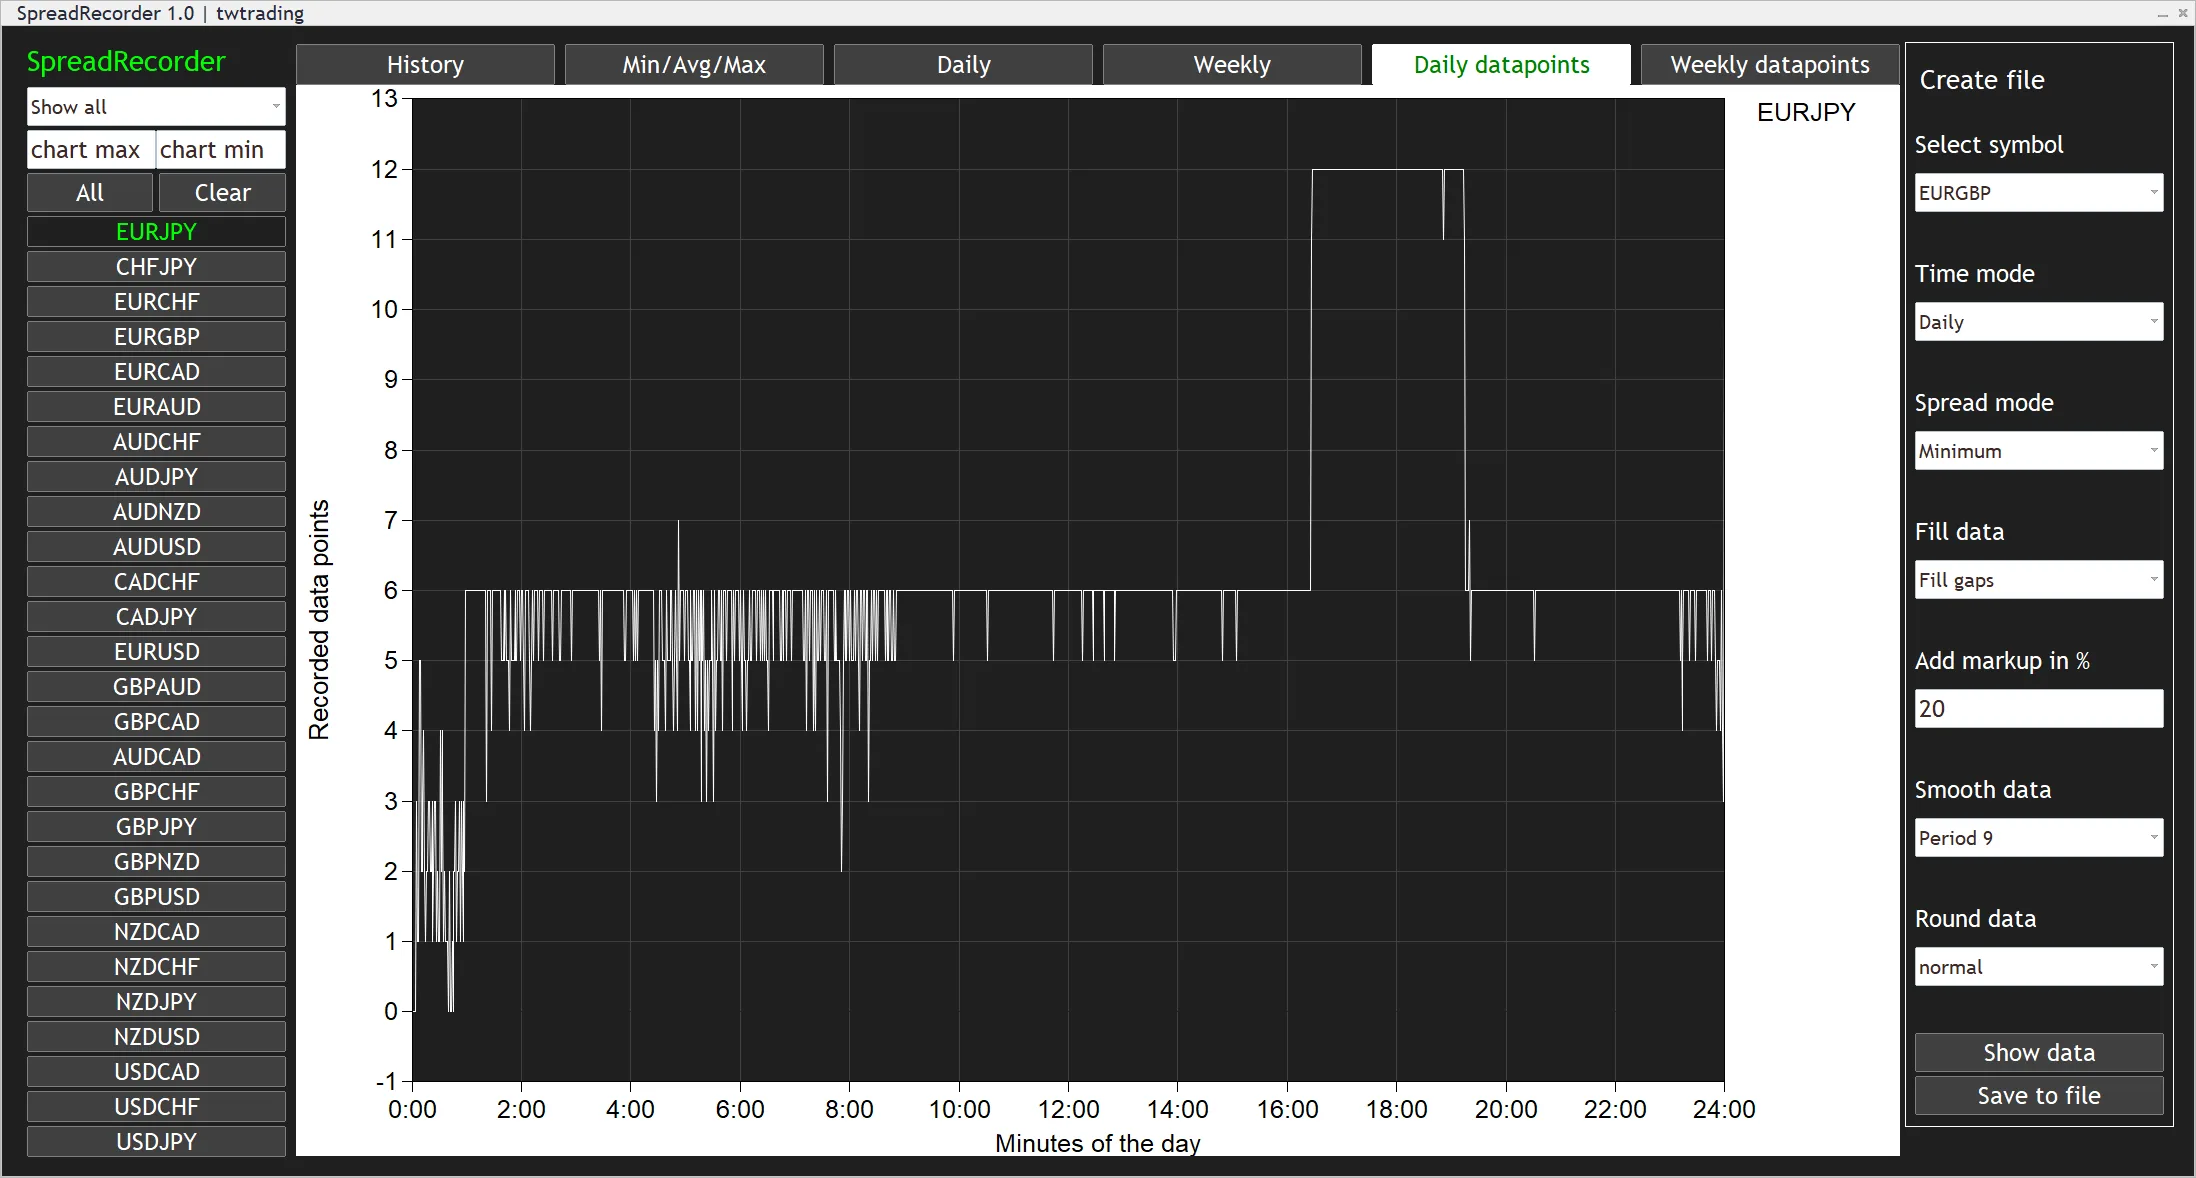Viewport: 2196px width, 1178px height.
Task: Open the Time mode Daily dropdown
Action: 2039,322
